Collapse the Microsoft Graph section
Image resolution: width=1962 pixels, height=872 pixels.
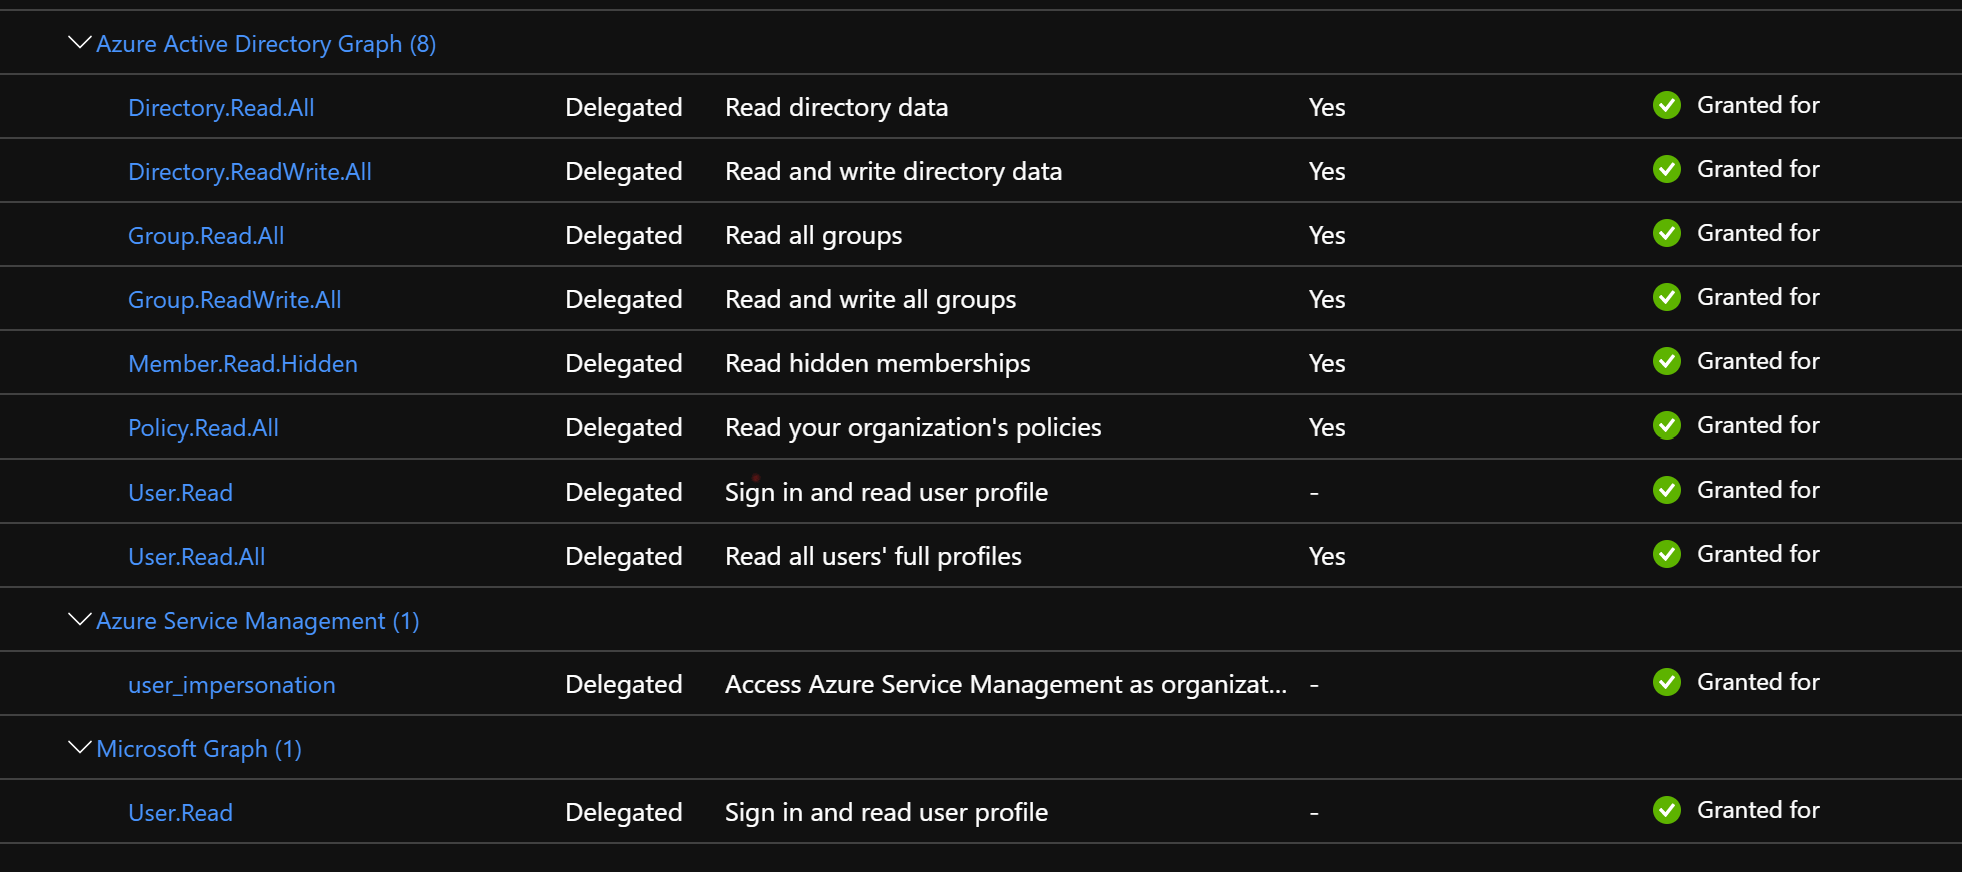(x=78, y=746)
